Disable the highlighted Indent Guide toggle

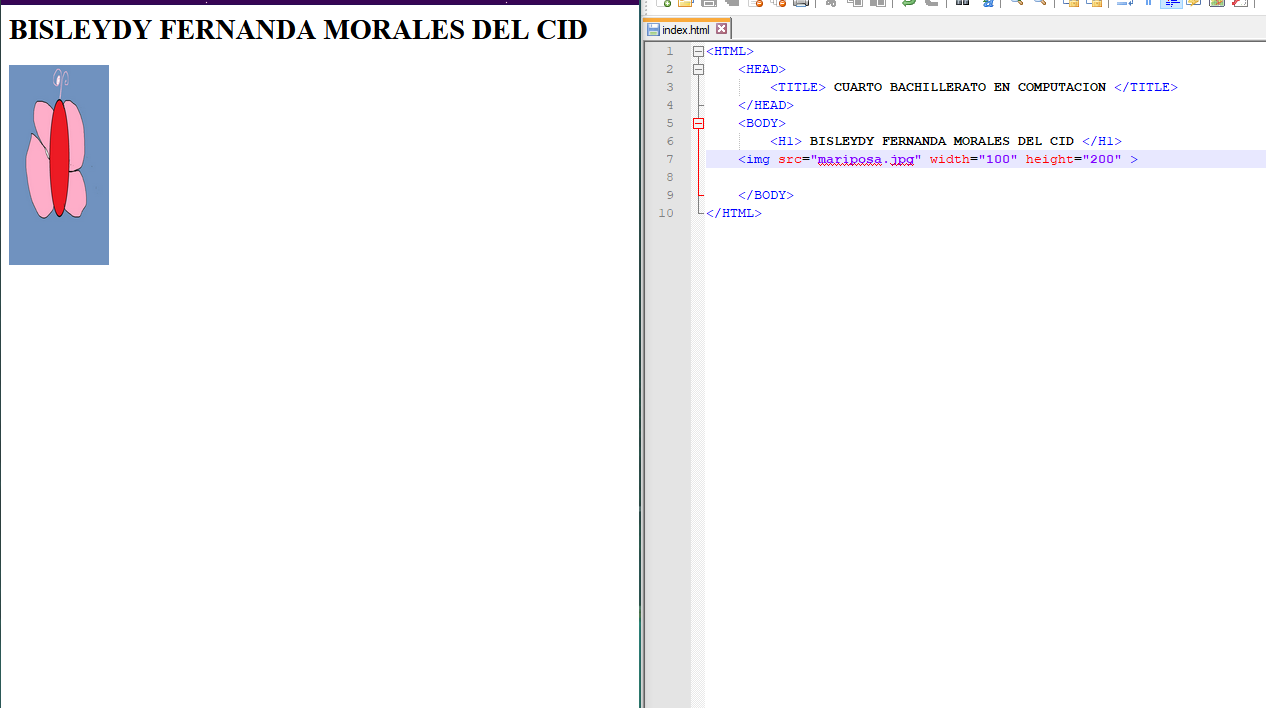click(x=1171, y=3)
